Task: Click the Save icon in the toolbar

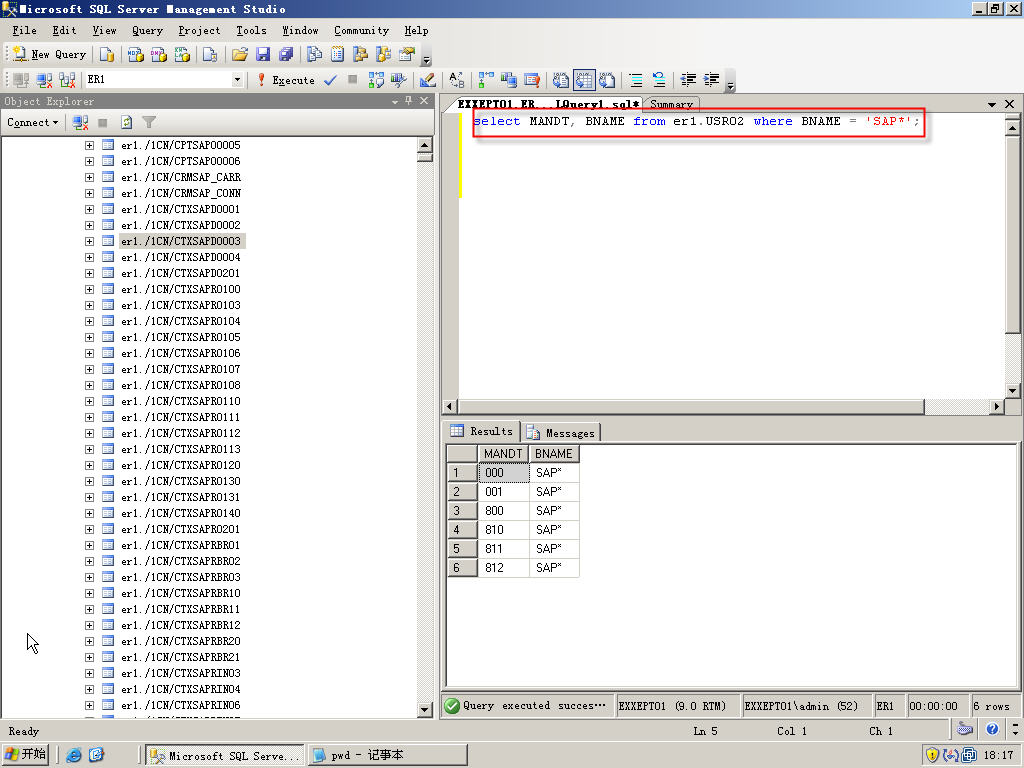Action: pyautogui.click(x=263, y=55)
